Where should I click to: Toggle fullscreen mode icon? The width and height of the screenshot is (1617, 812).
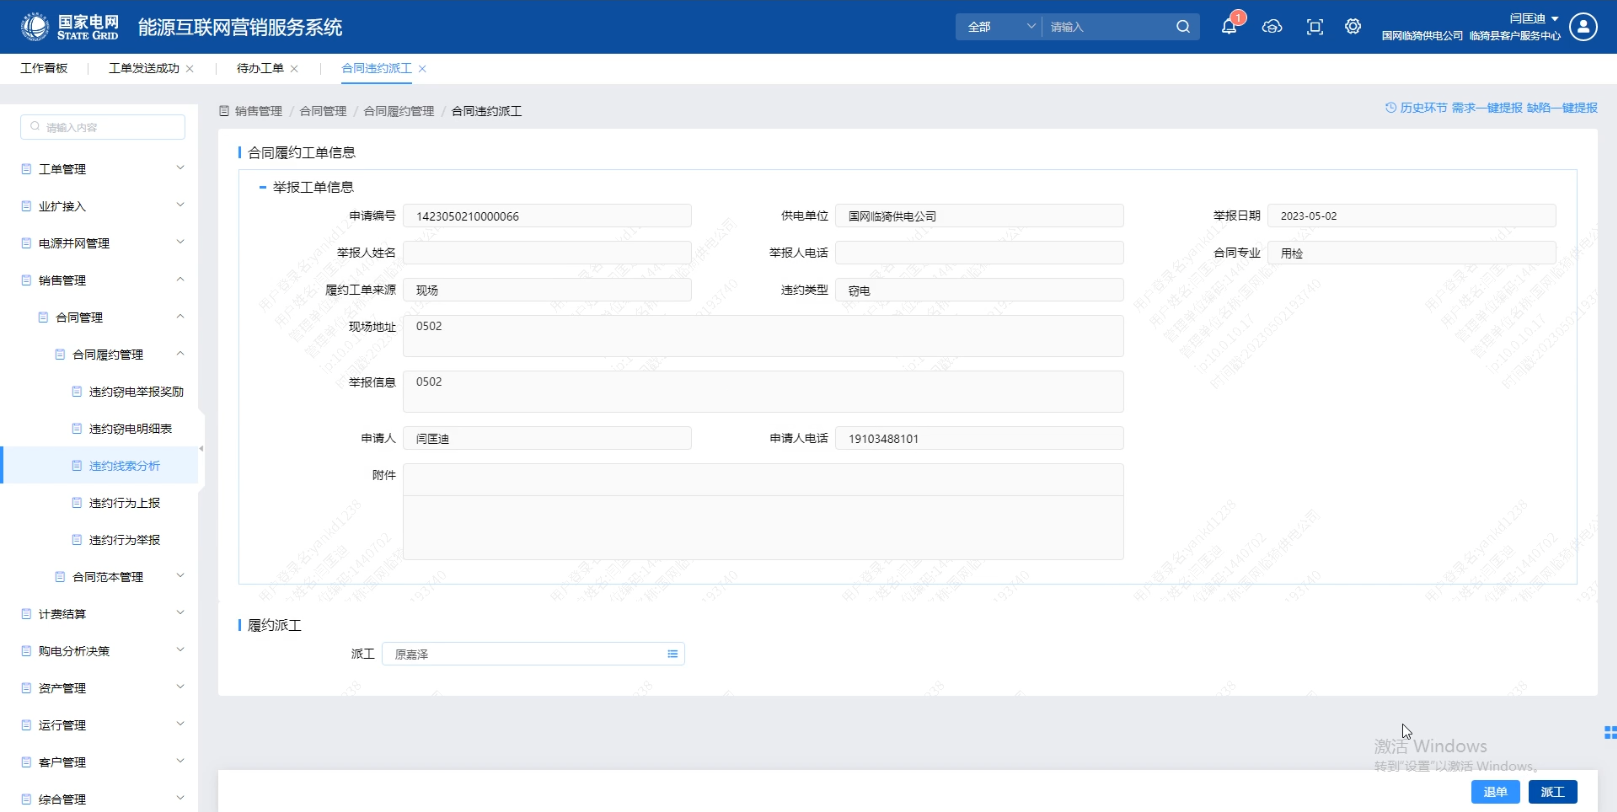click(1315, 27)
